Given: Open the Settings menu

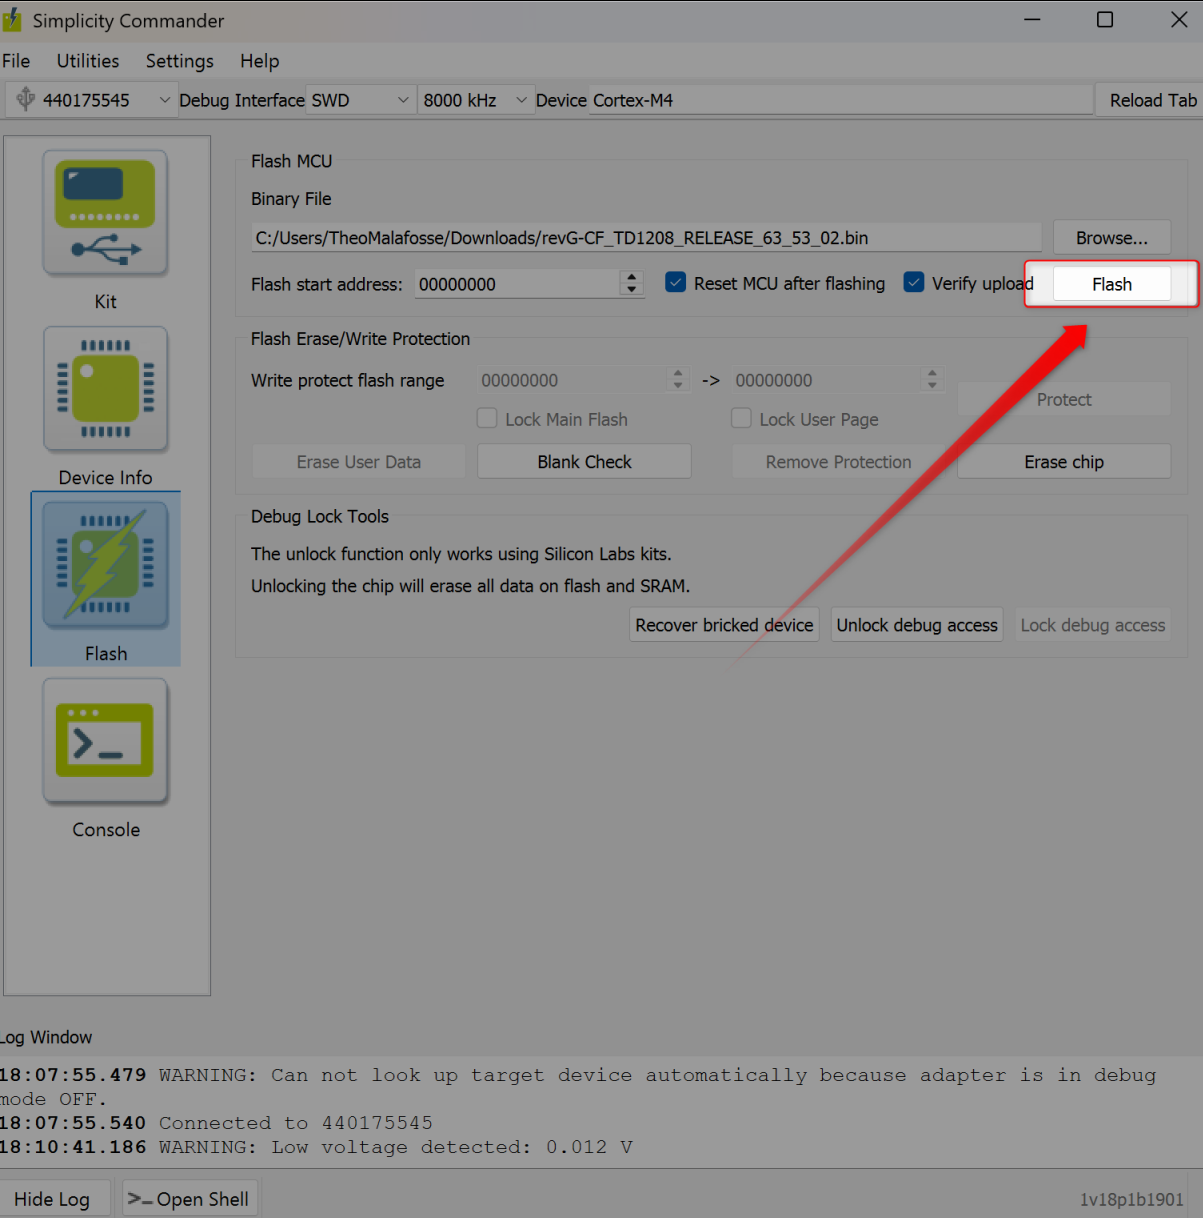Looking at the screenshot, I should coord(179,61).
